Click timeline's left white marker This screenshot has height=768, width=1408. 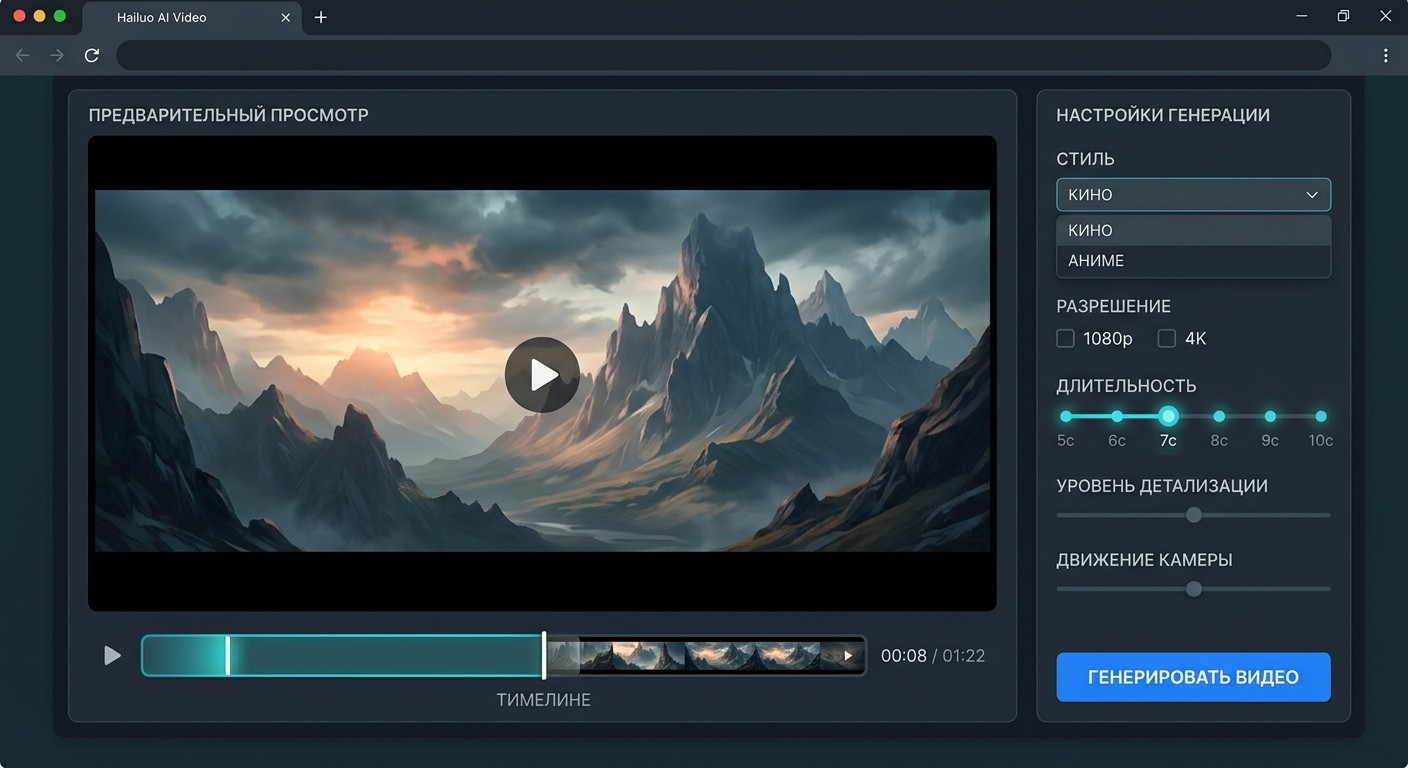tap(228, 655)
